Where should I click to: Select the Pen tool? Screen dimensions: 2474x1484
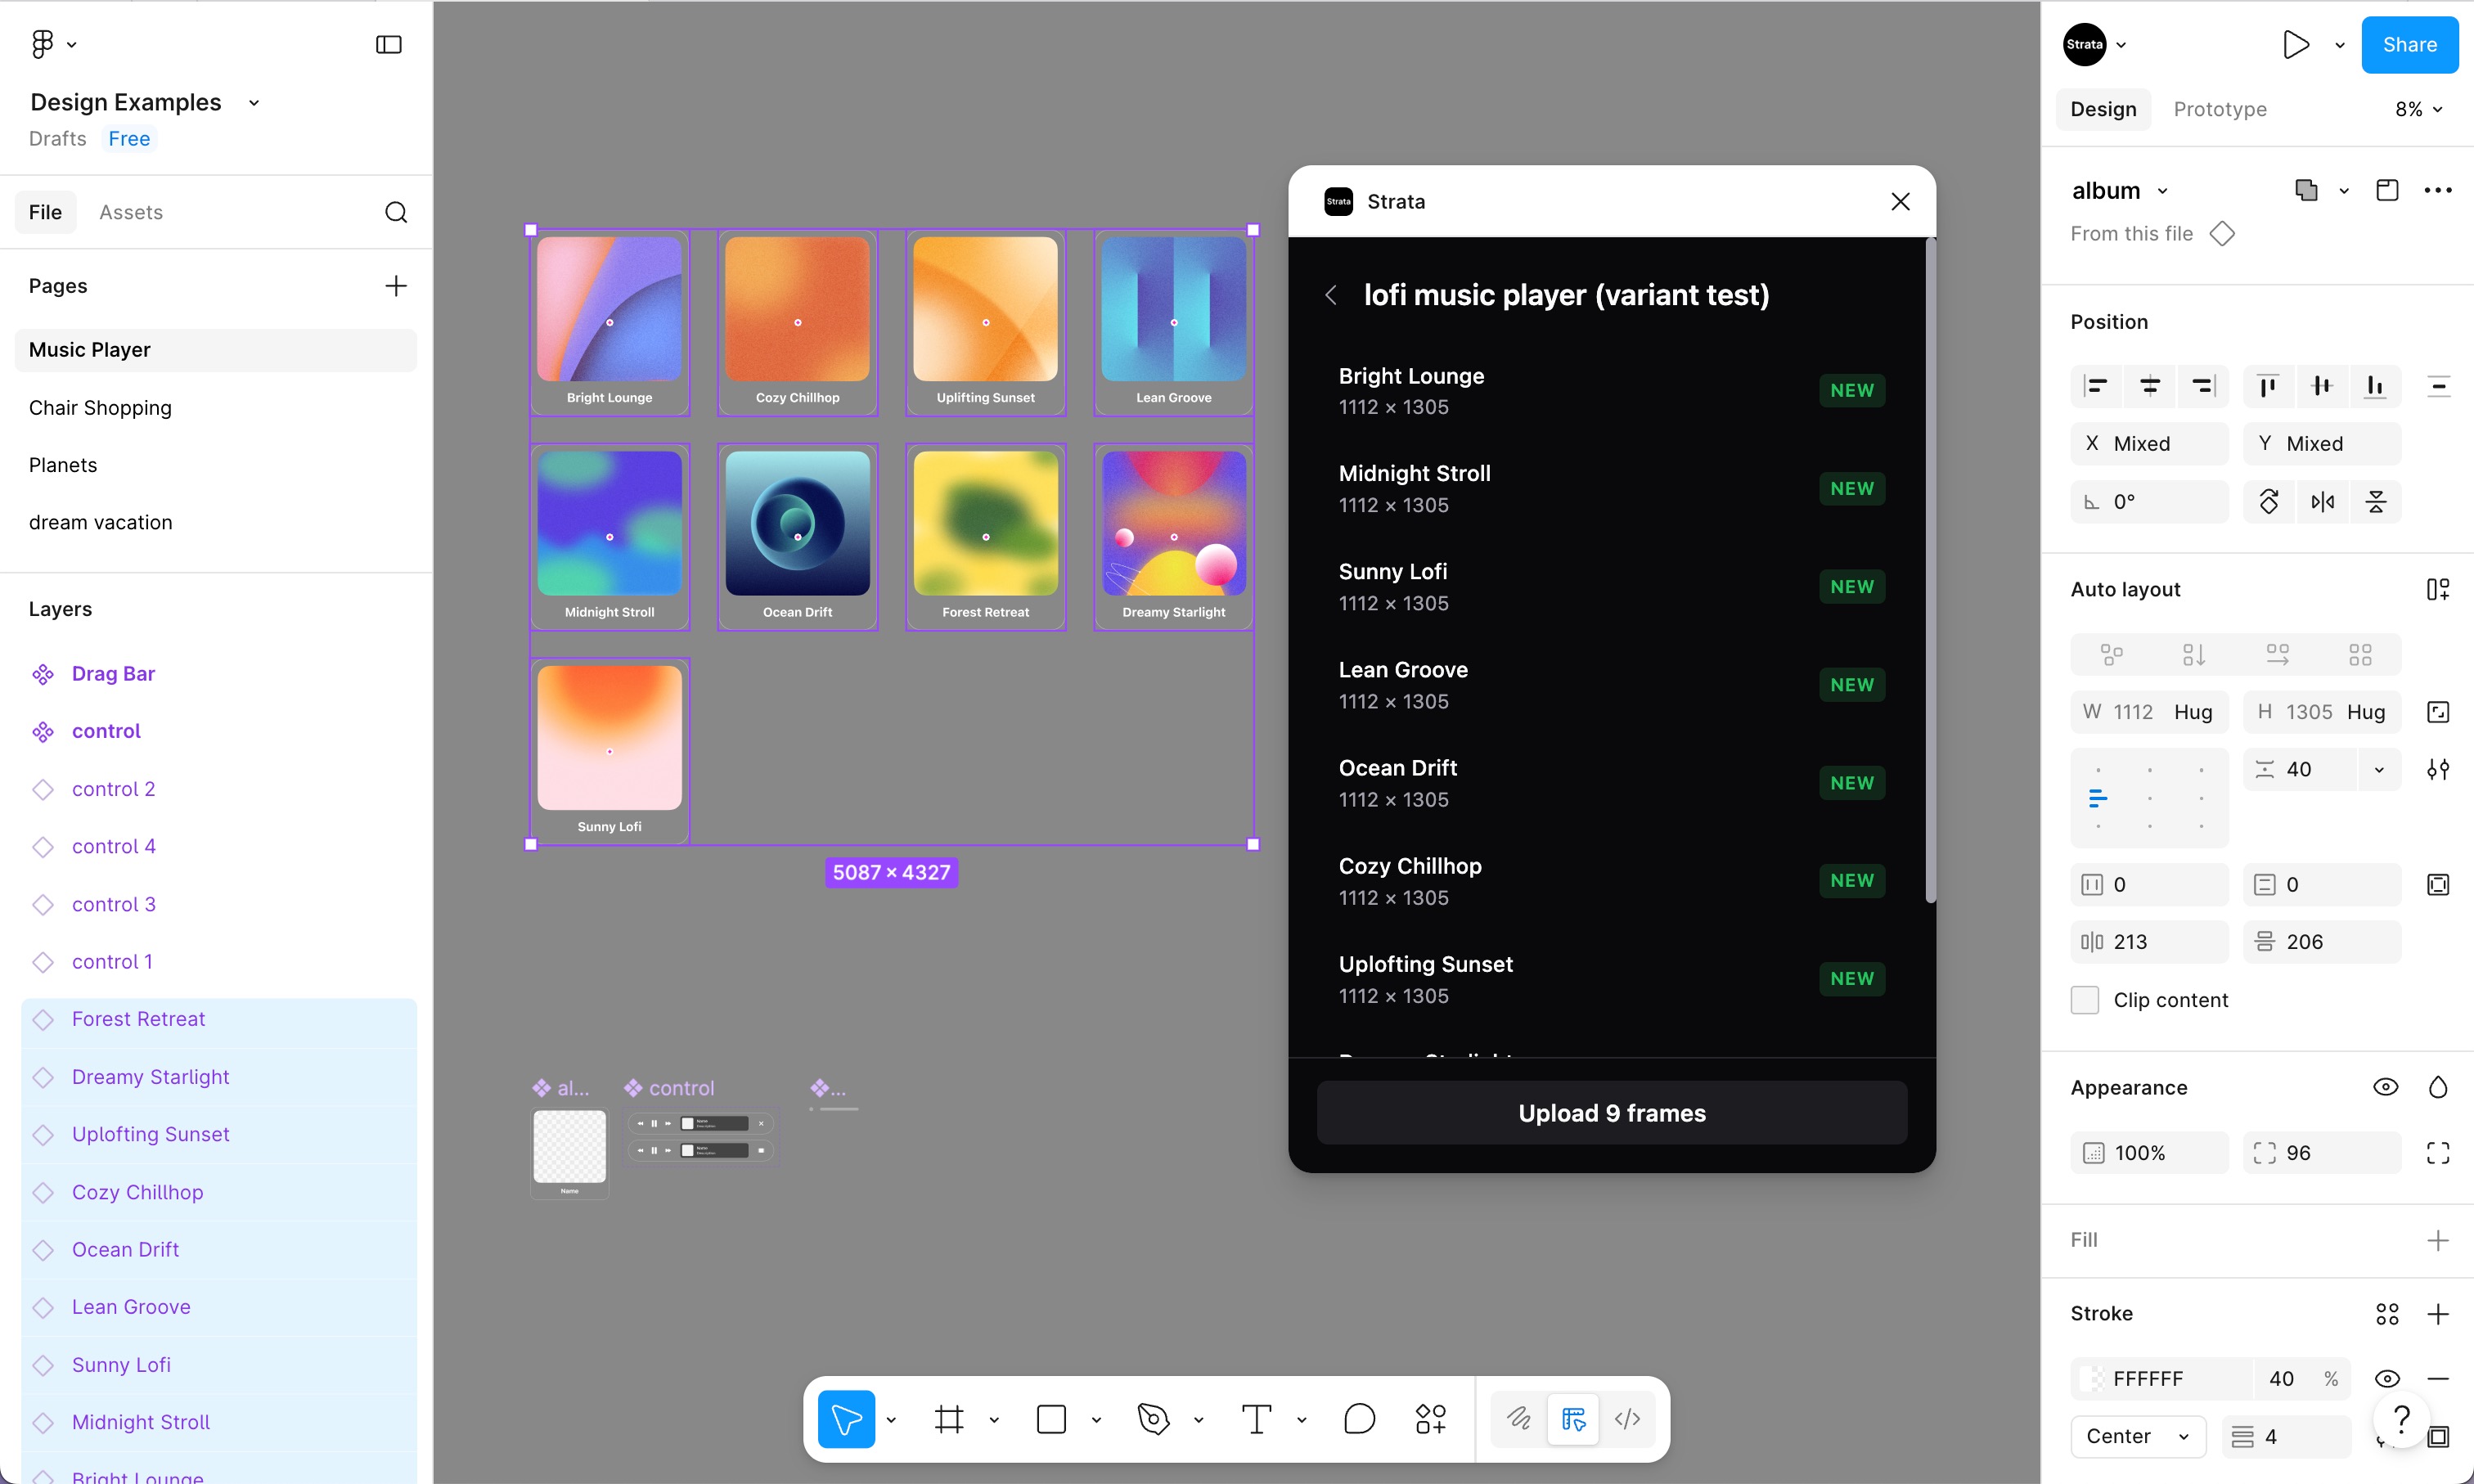point(1153,1419)
